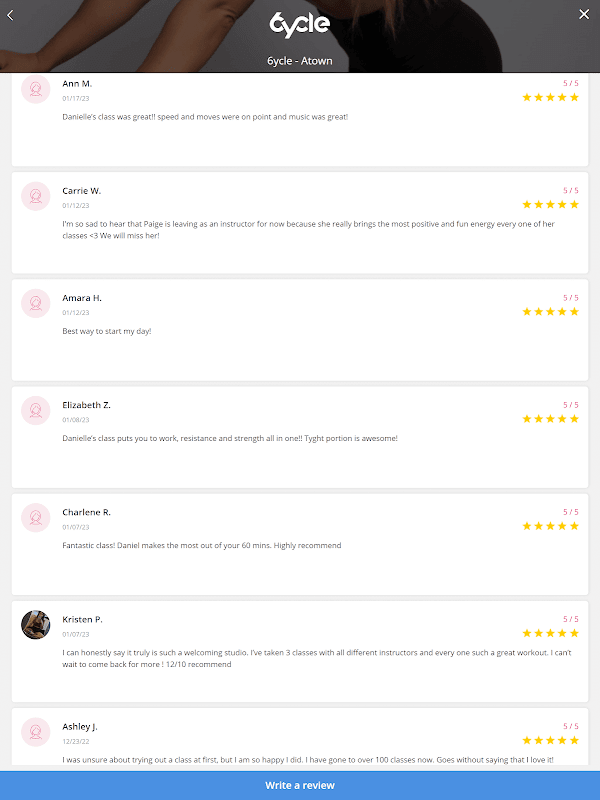
Task: Close the reviews screen with the X
Action: point(584,14)
